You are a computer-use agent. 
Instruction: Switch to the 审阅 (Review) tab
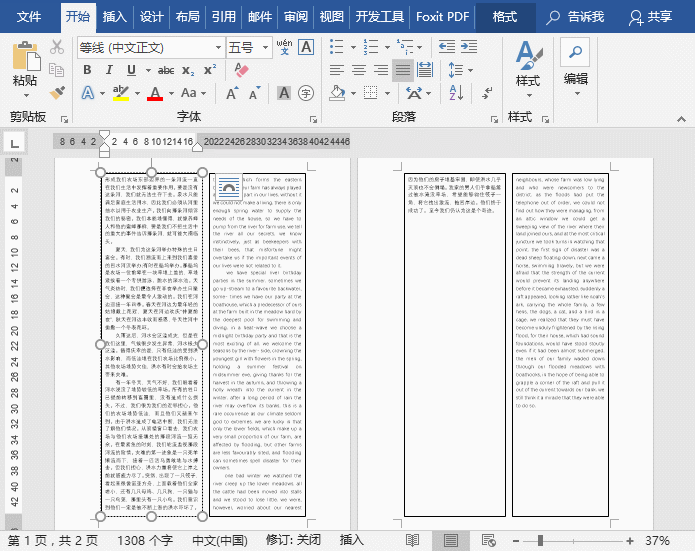click(295, 16)
